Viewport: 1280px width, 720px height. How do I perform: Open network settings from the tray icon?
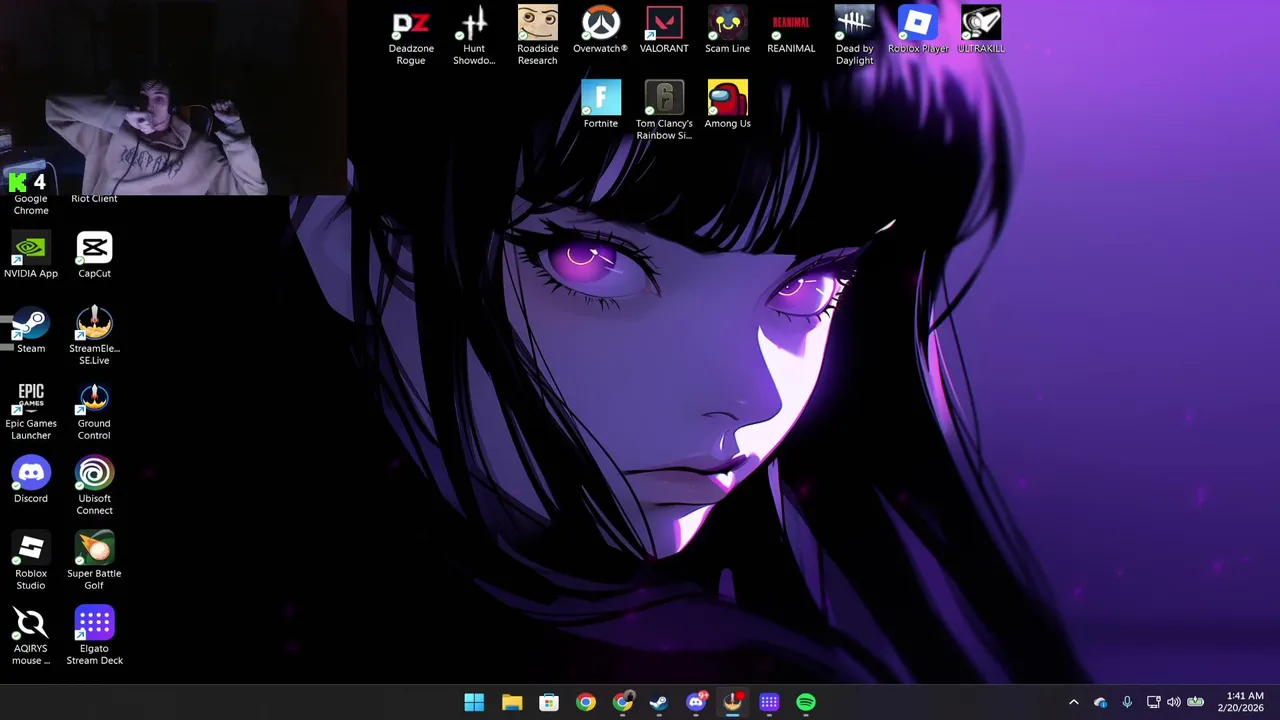click(1153, 702)
